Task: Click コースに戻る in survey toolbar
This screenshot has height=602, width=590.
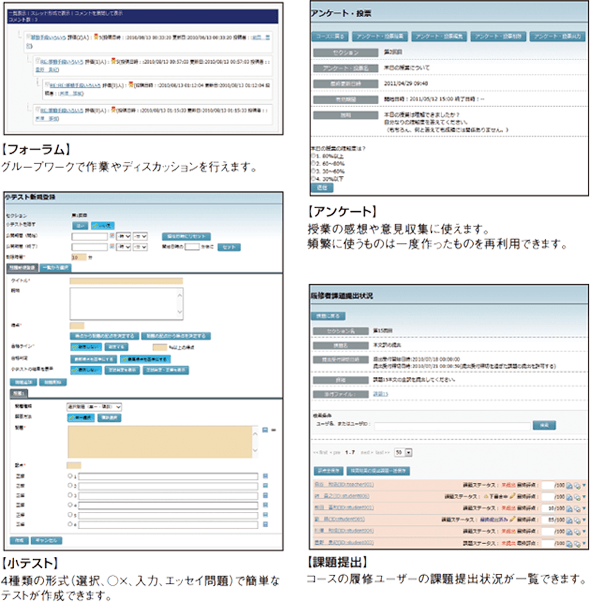Action: 330,36
